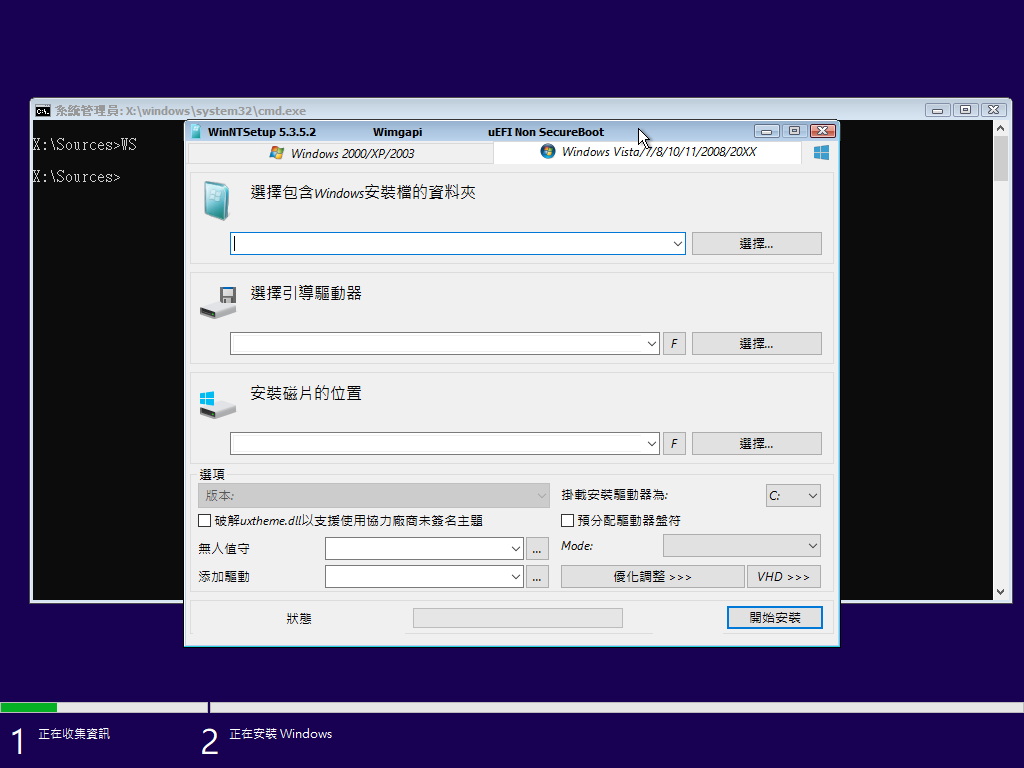This screenshot has width=1024, height=768.
Task: Click the 掛載安裝驅動器為 label
Action: click(x=615, y=495)
